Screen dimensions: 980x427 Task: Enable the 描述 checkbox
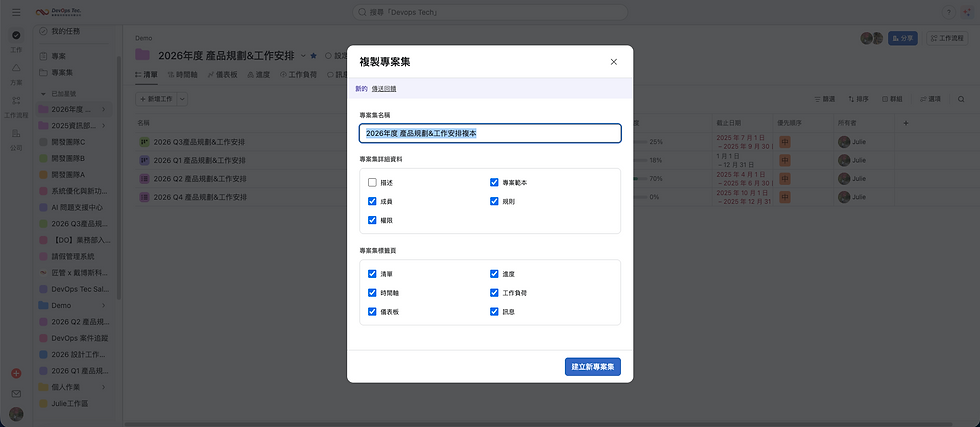pos(372,183)
